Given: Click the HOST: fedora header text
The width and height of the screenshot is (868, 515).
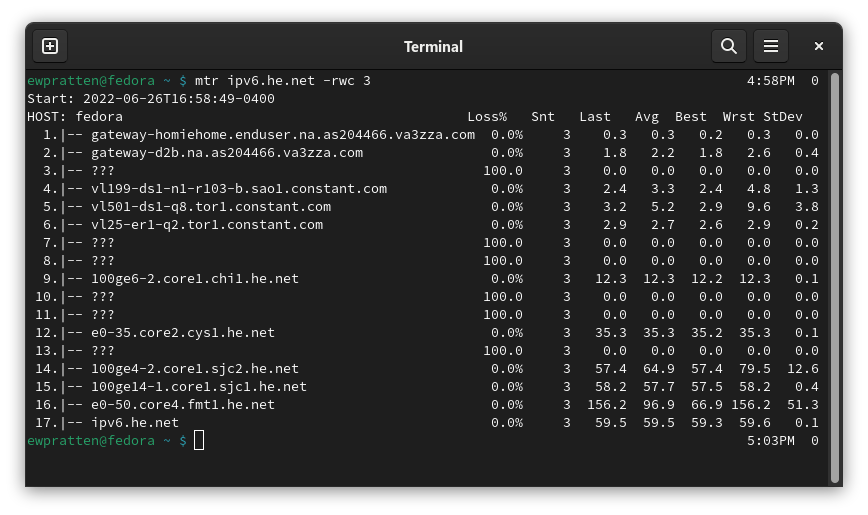Looking at the screenshot, I should 75,117.
